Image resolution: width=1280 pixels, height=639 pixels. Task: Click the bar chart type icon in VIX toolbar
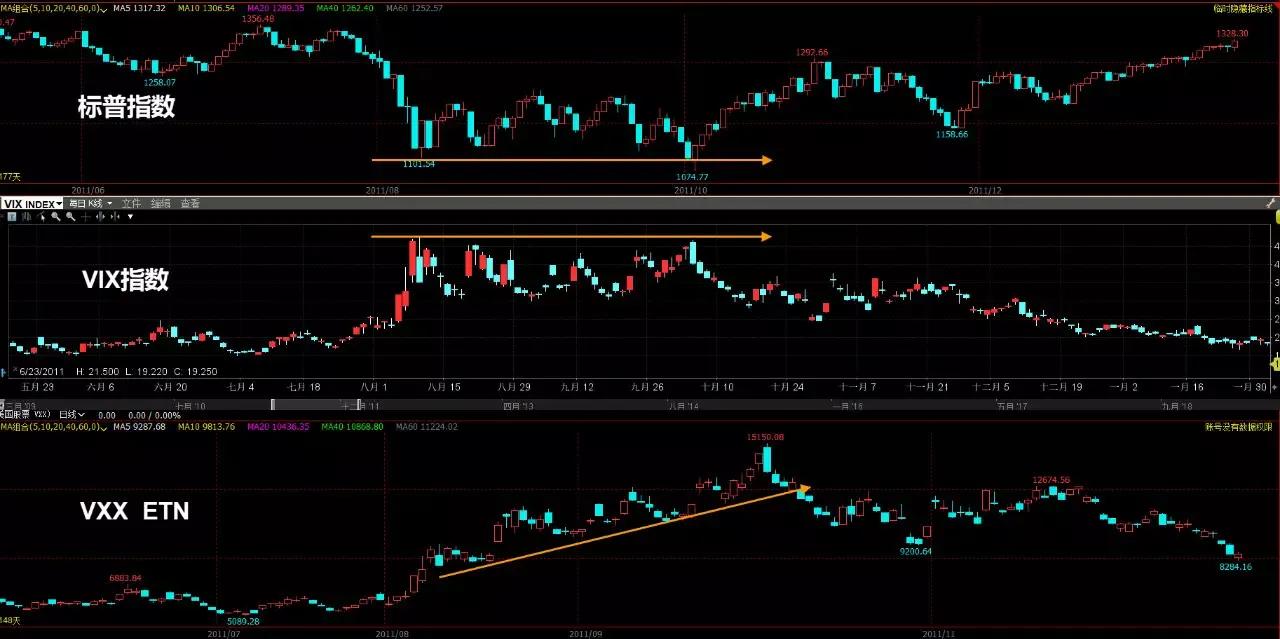pyautogui.click(x=26, y=217)
